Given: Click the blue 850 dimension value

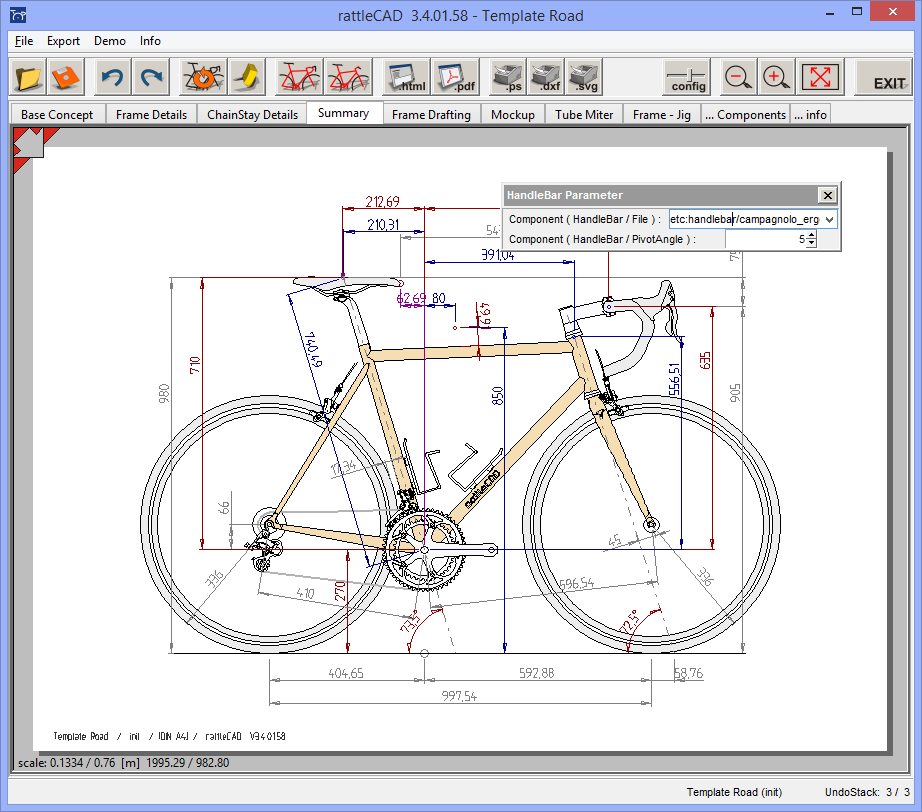Looking at the screenshot, I should pyautogui.click(x=498, y=396).
